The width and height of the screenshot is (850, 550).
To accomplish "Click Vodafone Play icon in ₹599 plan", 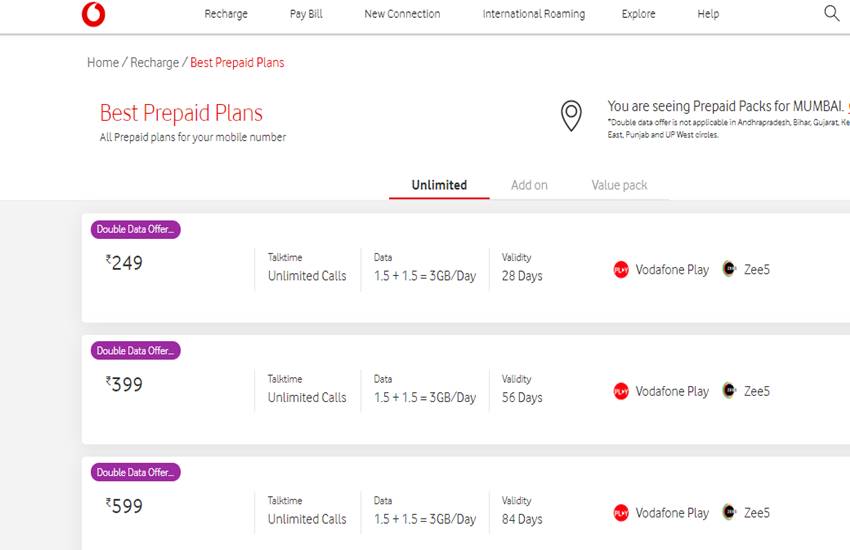I will pyautogui.click(x=621, y=513).
